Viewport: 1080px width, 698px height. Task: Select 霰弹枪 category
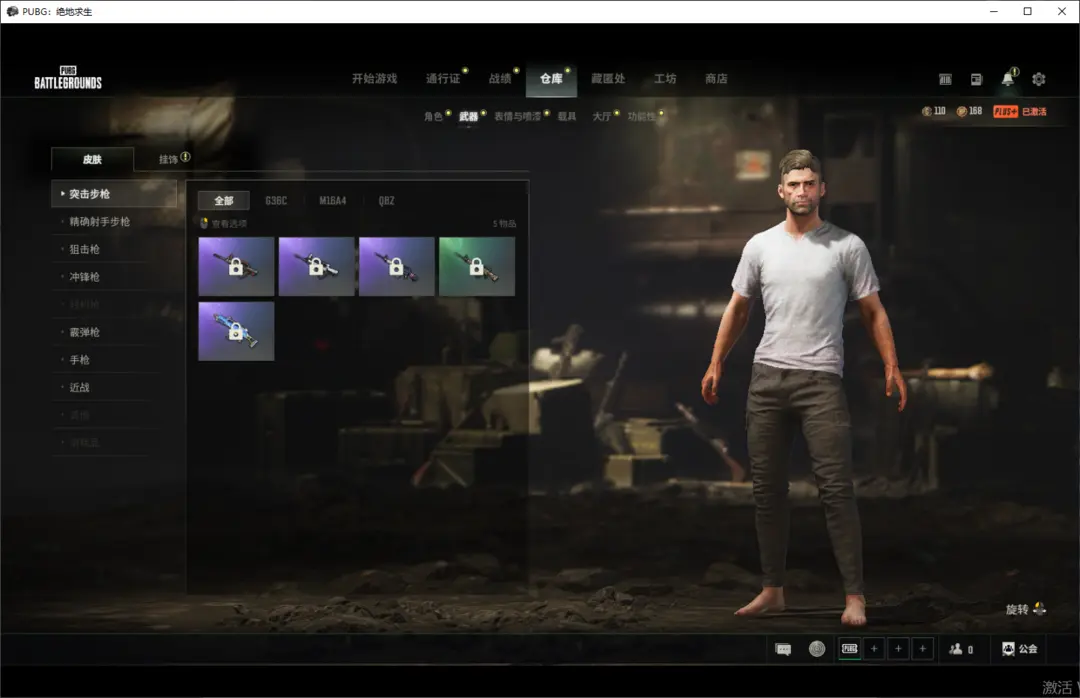[x=85, y=331]
